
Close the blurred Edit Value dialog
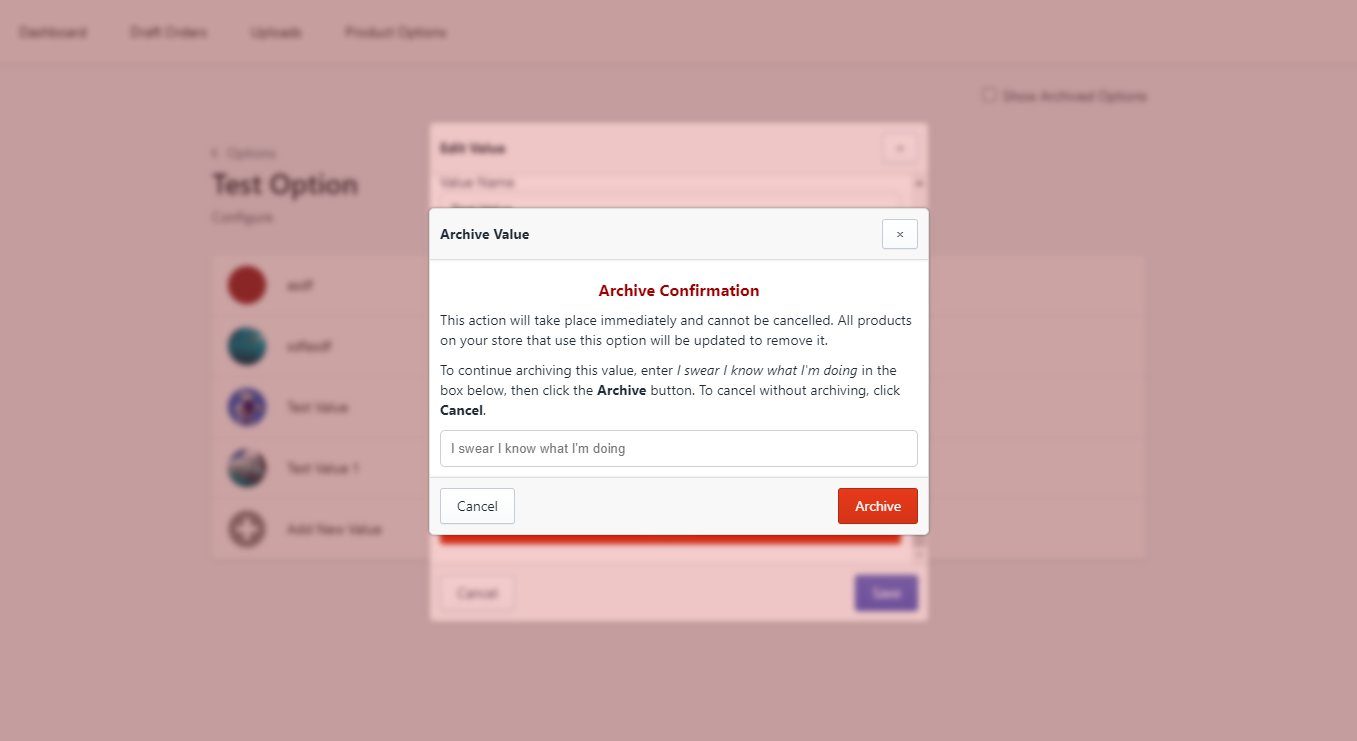(x=899, y=149)
